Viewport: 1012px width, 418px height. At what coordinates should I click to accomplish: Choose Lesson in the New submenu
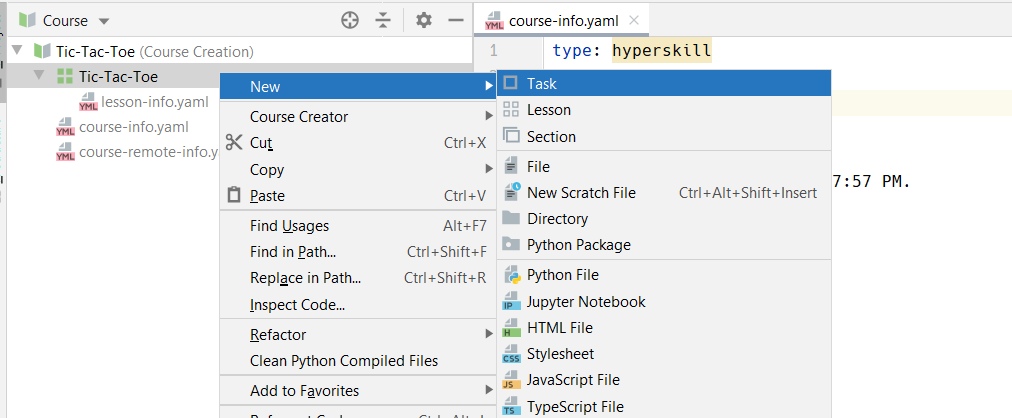click(x=548, y=110)
